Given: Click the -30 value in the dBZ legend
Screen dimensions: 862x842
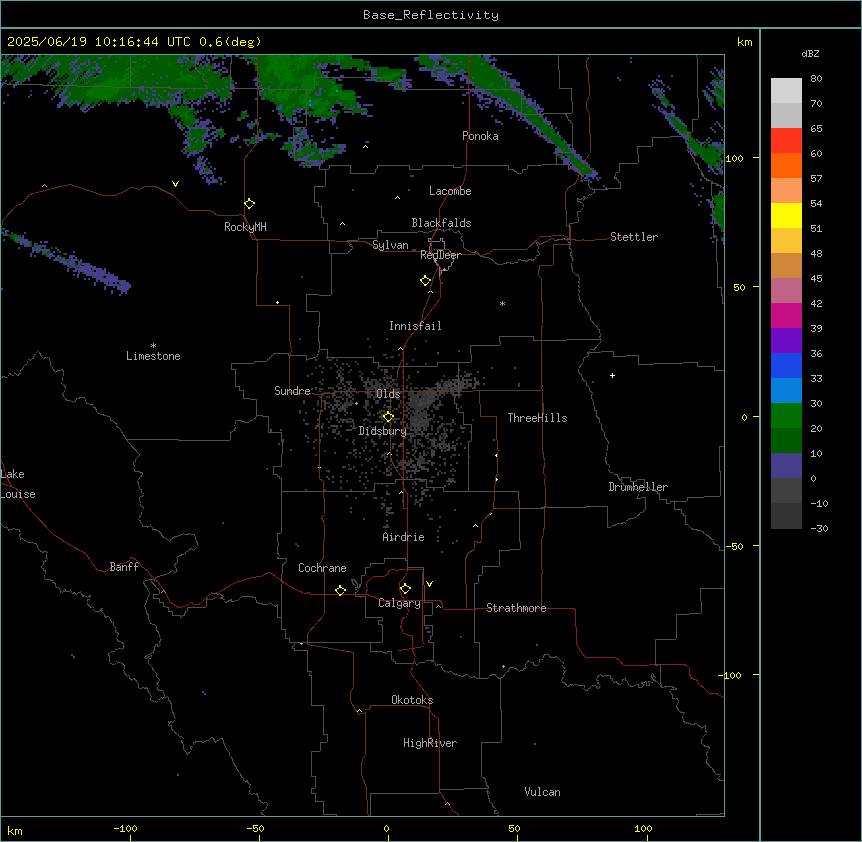Looking at the screenshot, I should coord(819,528).
